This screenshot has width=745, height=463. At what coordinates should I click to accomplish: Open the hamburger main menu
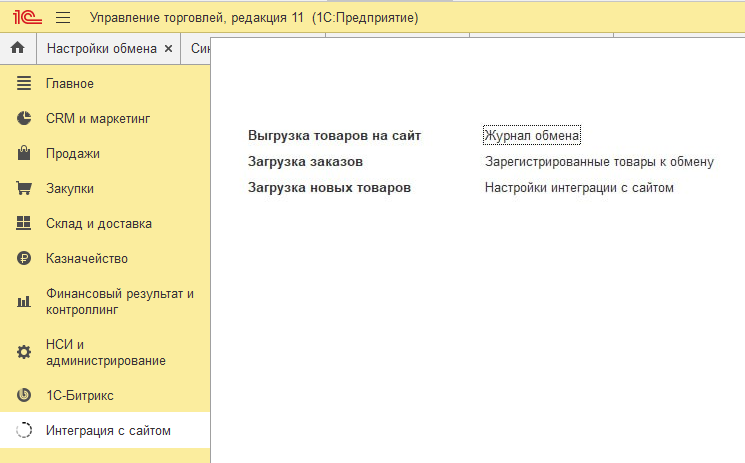[63, 18]
